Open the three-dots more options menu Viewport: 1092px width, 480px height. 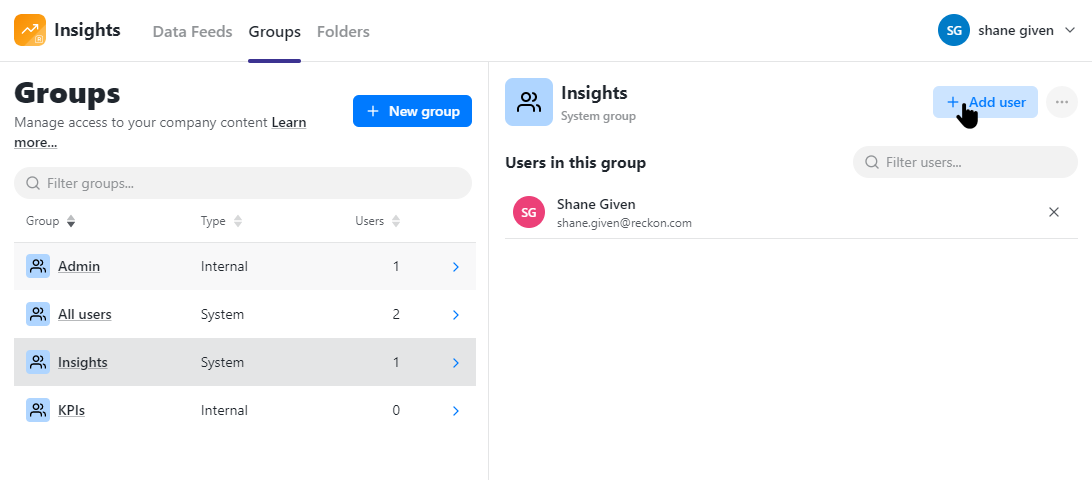coord(1061,102)
